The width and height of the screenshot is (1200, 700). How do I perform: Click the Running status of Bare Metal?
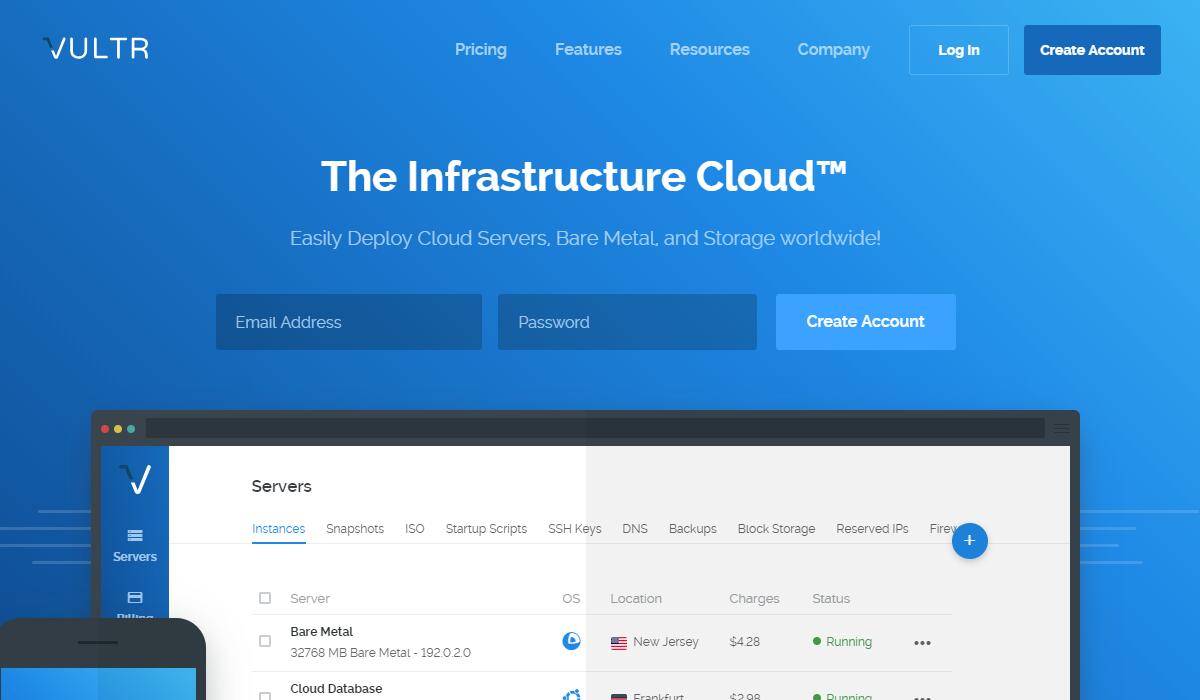(x=842, y=642)
